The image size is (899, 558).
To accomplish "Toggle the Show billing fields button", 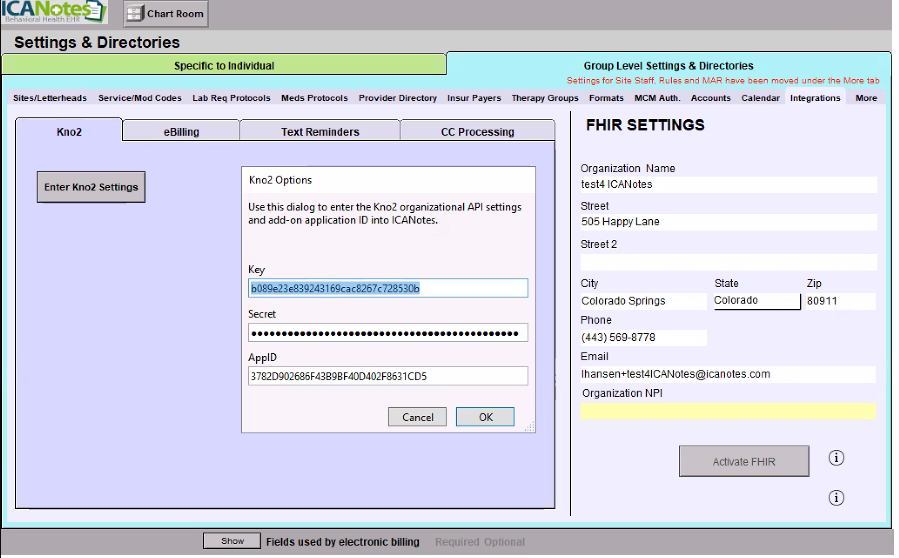I will (x=232, y=541).
